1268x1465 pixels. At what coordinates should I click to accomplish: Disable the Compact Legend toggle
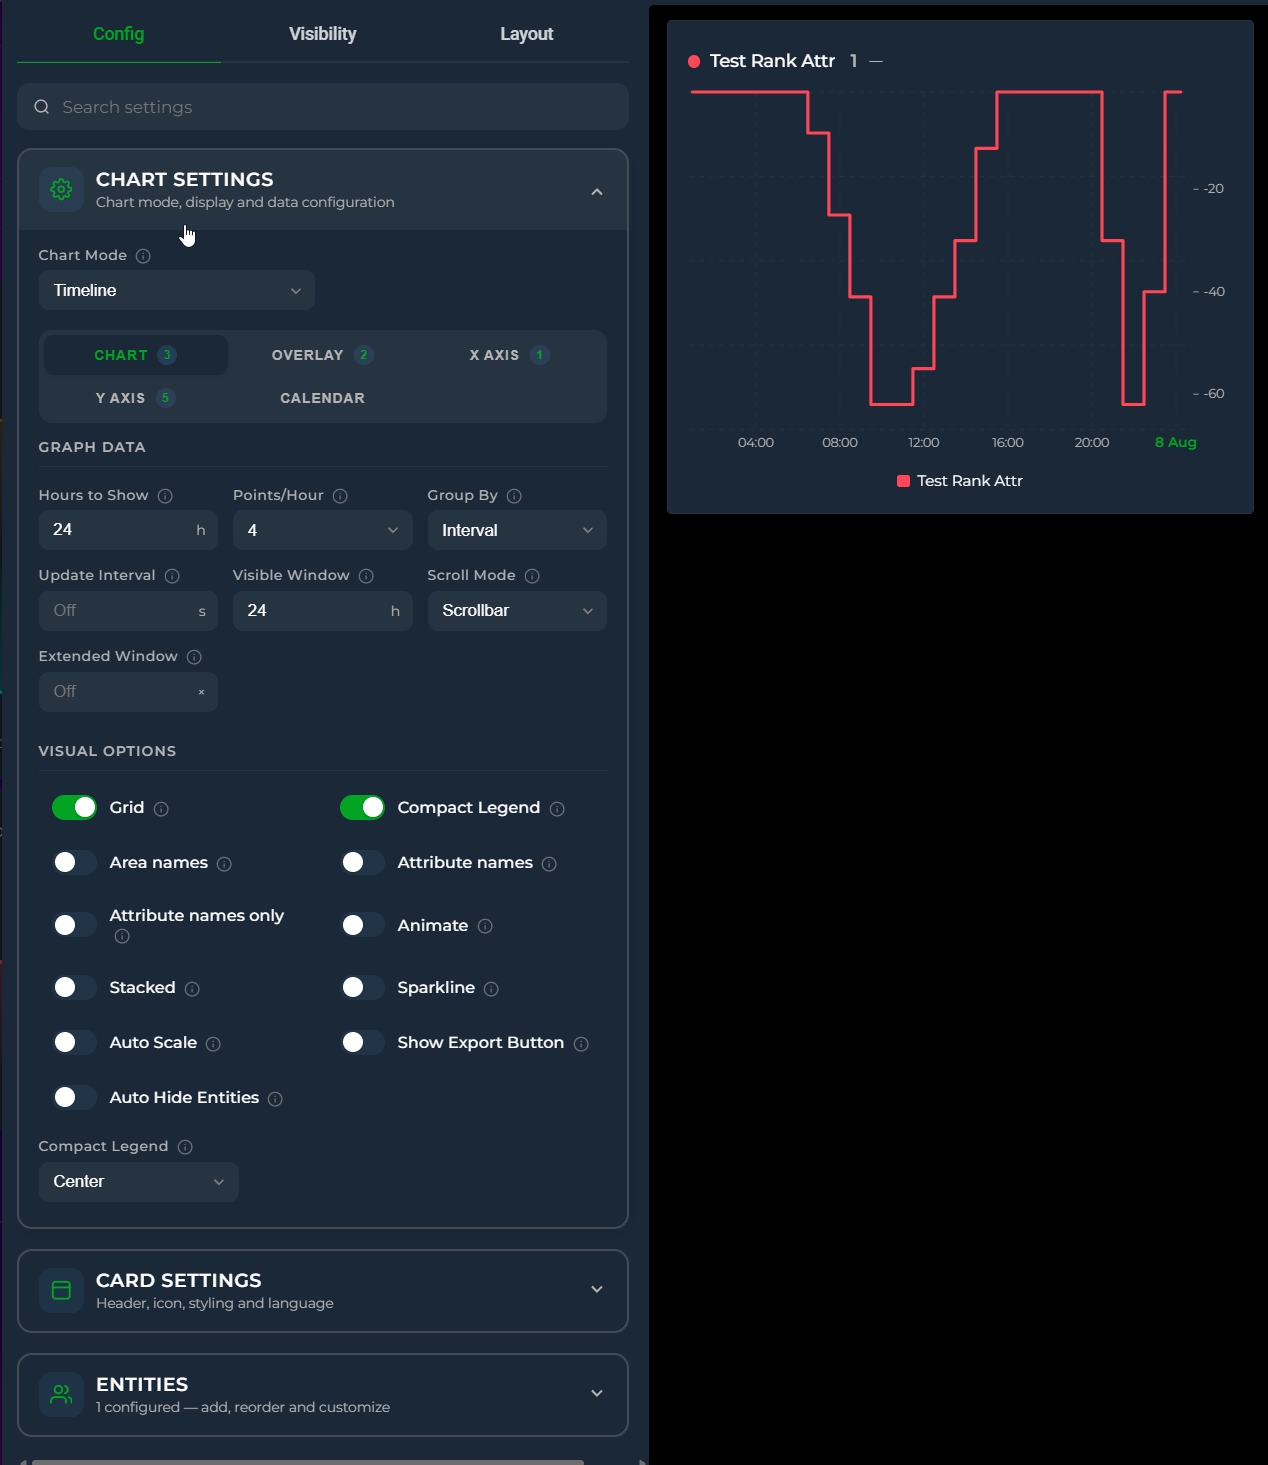(x=362, y=807)
